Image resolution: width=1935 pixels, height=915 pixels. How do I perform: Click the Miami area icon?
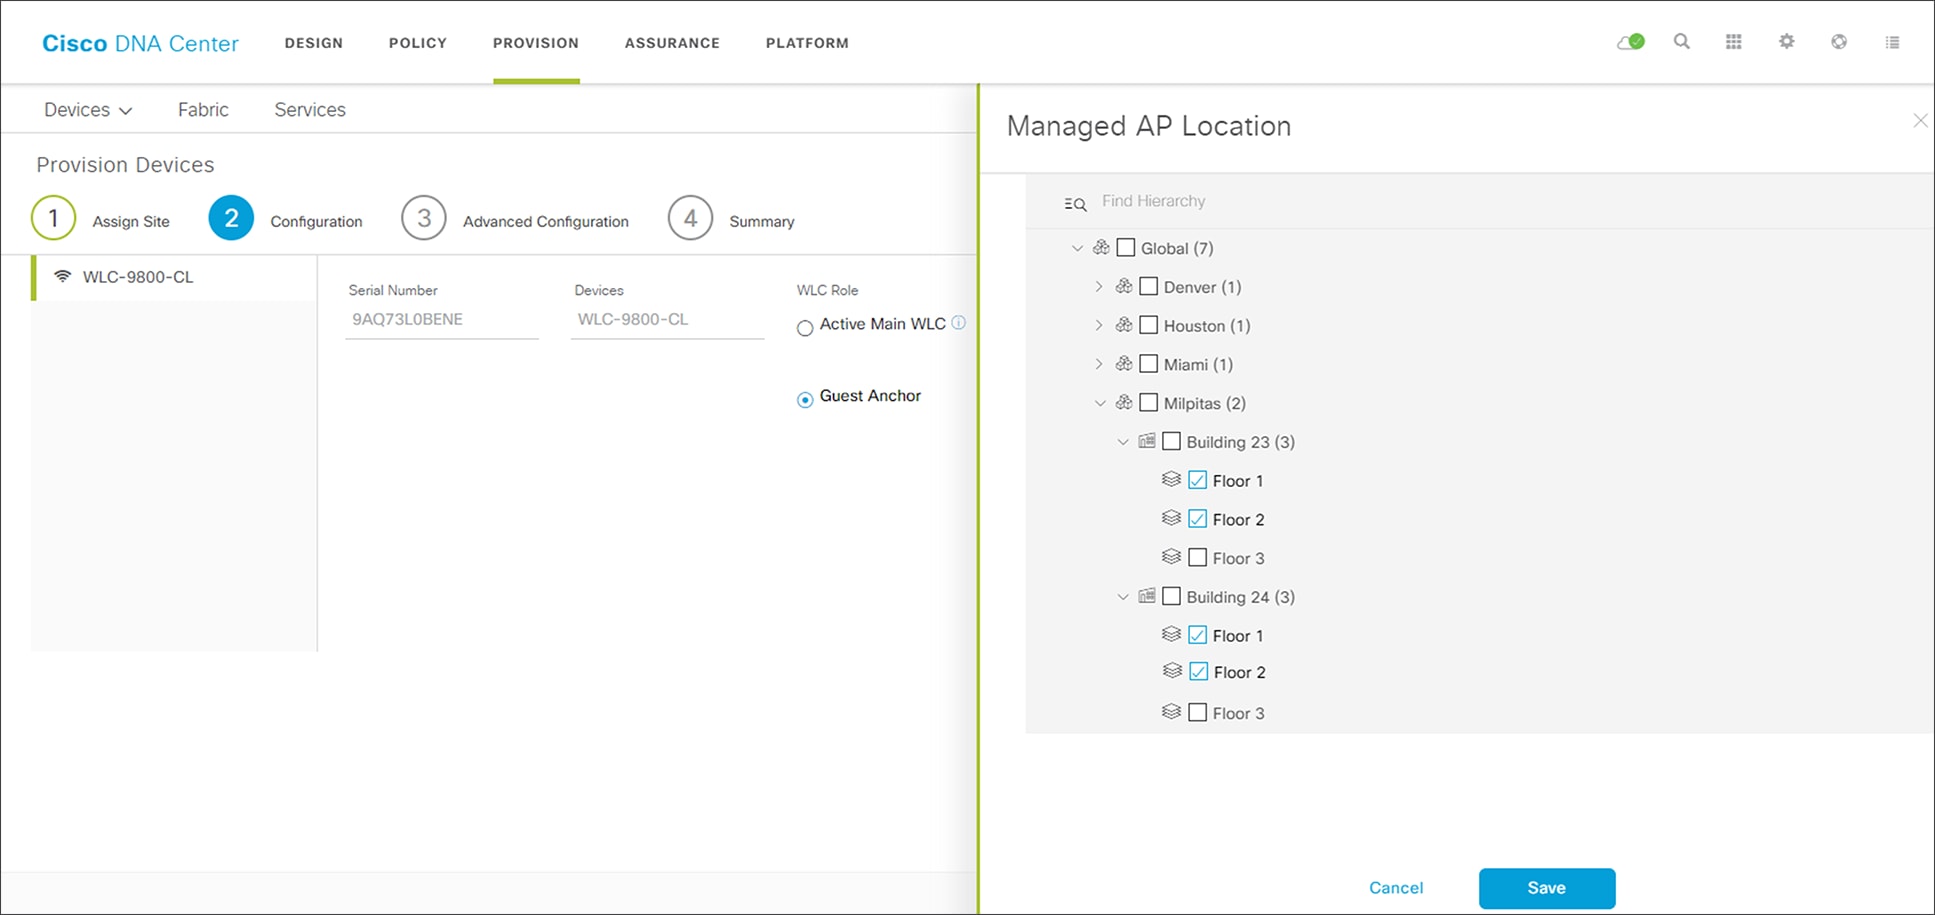click(x=1124, y=364)
